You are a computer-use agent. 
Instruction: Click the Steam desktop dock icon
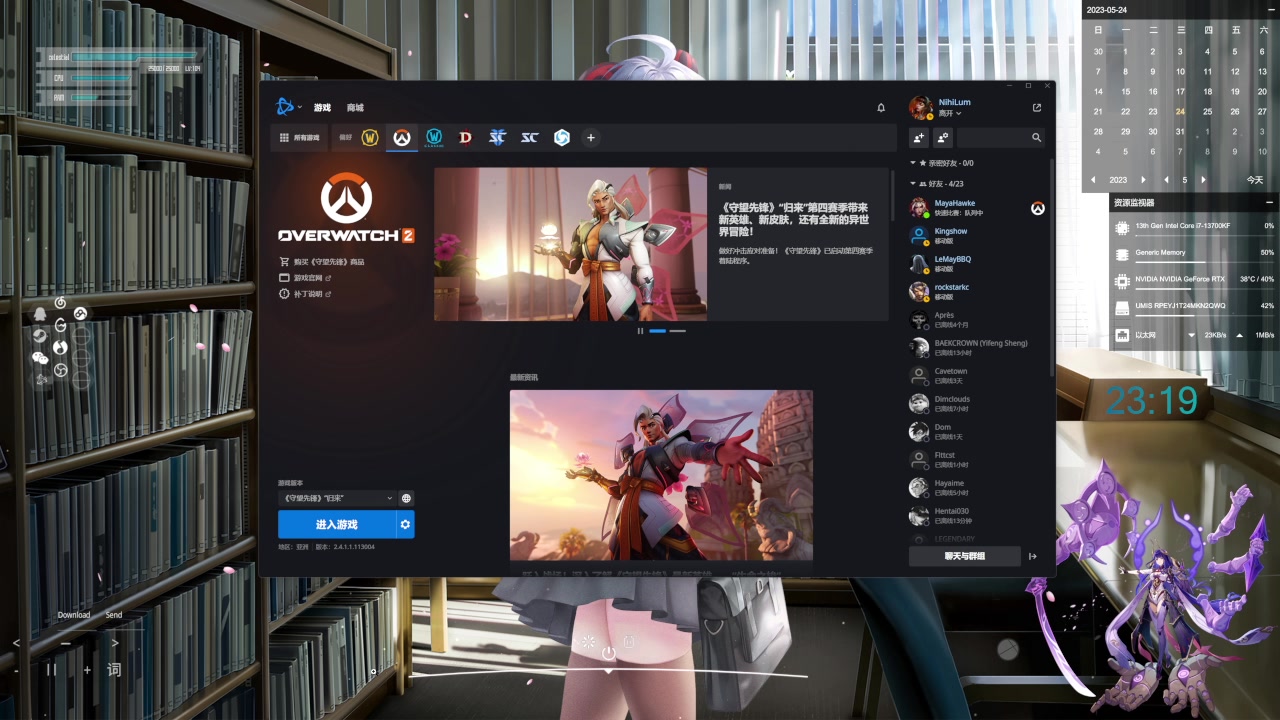(x=39, y=336)
